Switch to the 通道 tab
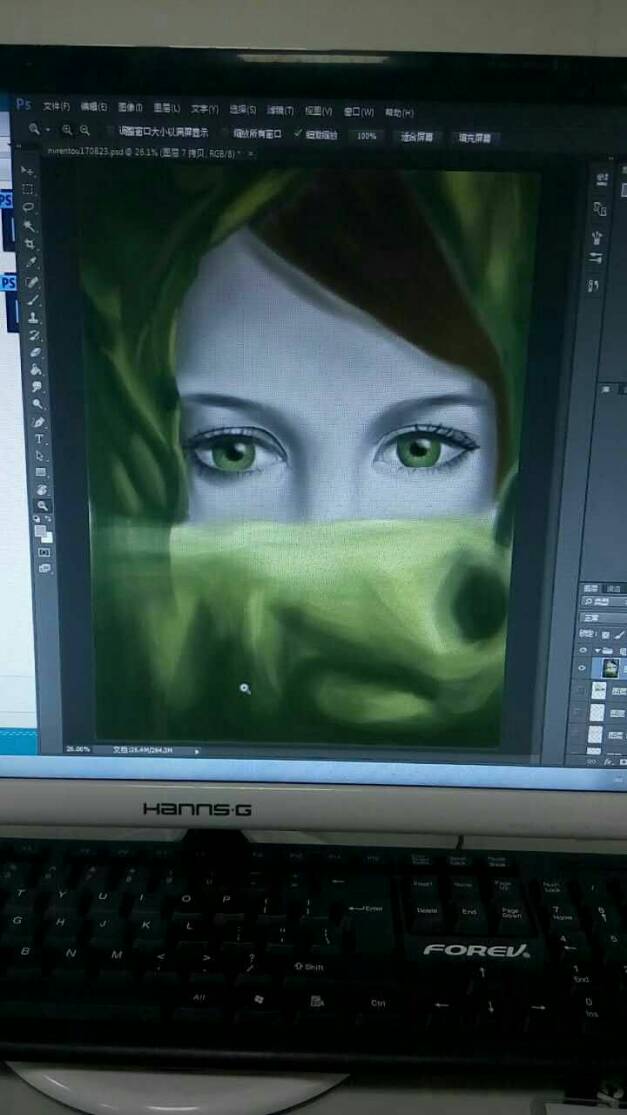The image size is (627, 1115). [x=613, y=588]
